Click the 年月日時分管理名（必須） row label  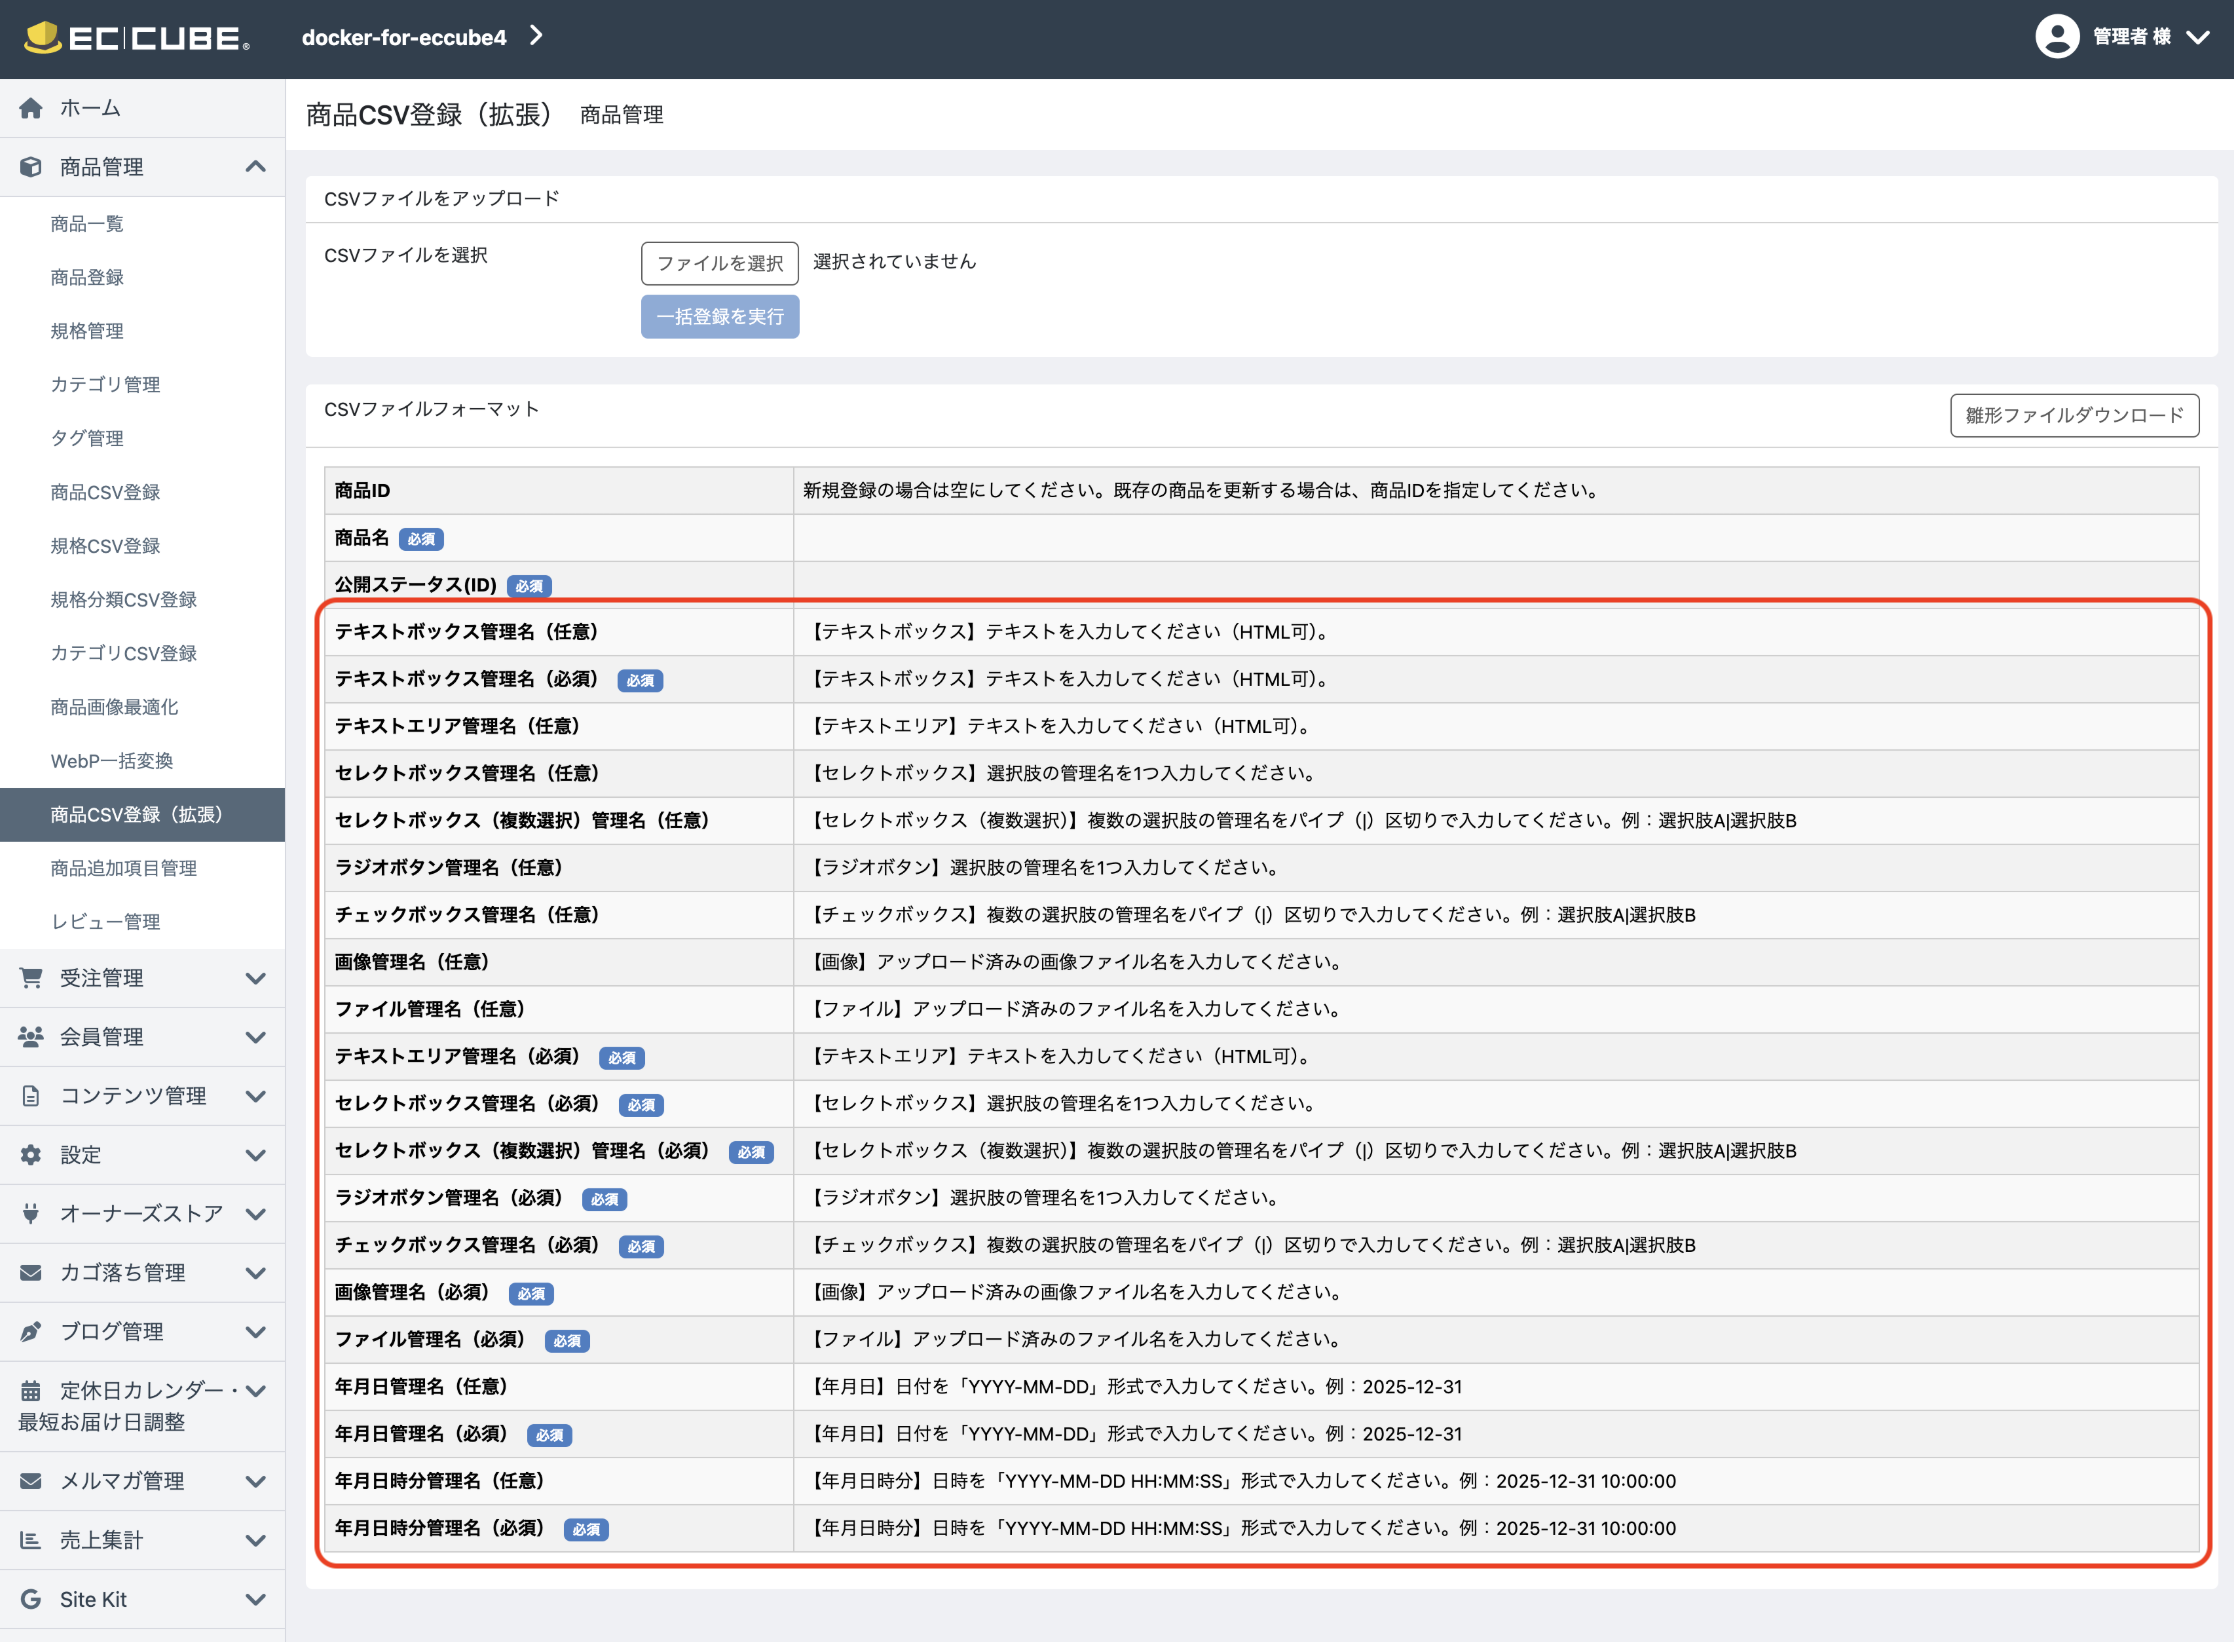[x=439, y=1528]
